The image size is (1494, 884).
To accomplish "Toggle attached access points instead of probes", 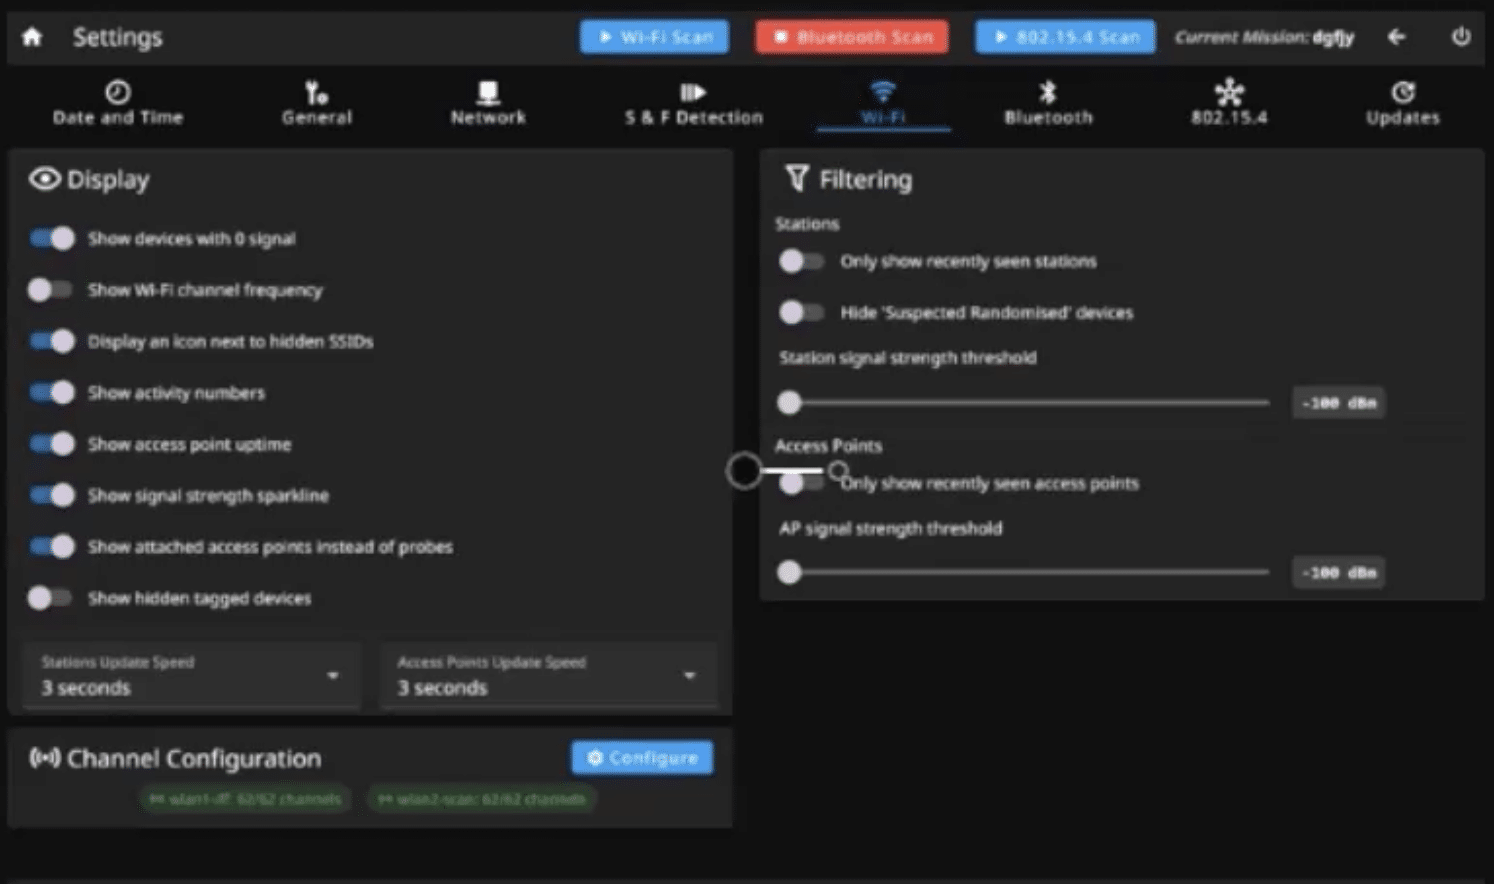I will coord(52,546).
